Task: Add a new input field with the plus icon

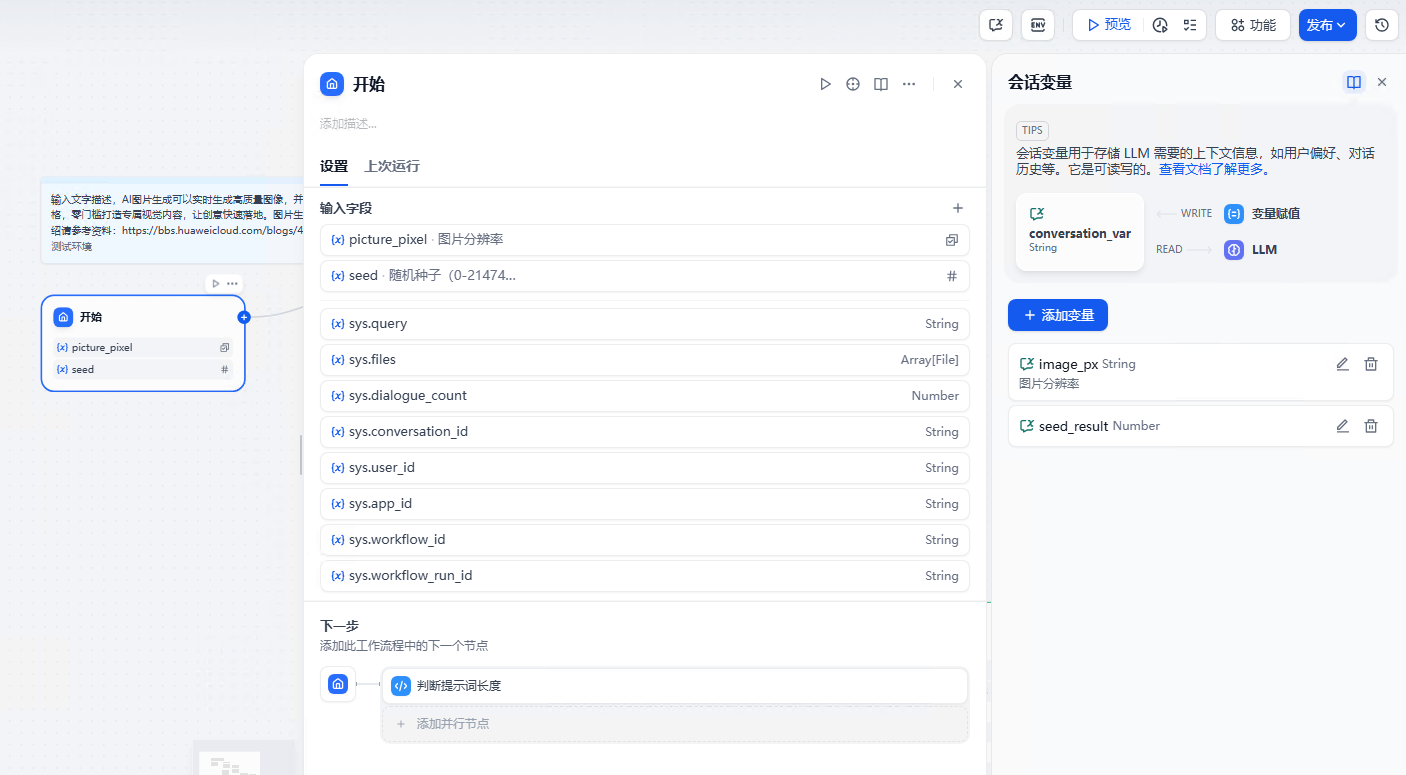Action: click(957, 208)
